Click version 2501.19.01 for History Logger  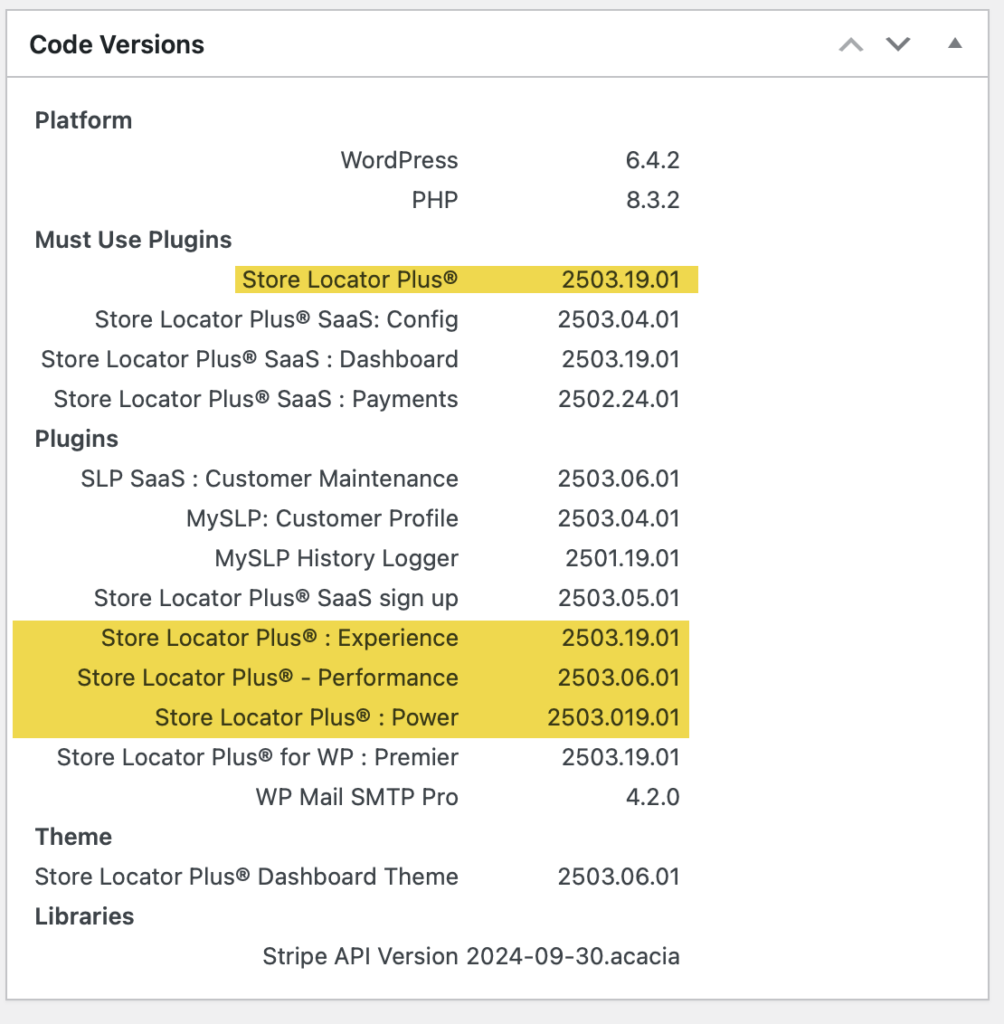623,558
